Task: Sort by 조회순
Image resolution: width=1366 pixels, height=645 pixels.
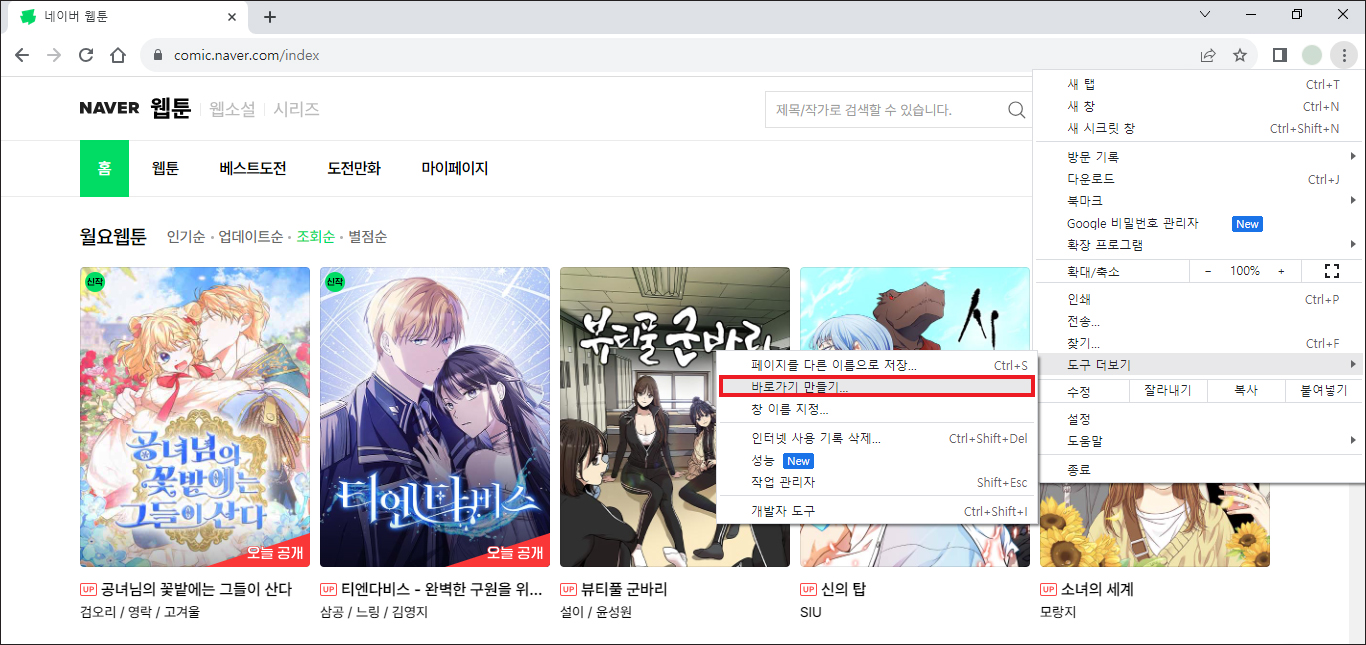Action: point(315,237)
